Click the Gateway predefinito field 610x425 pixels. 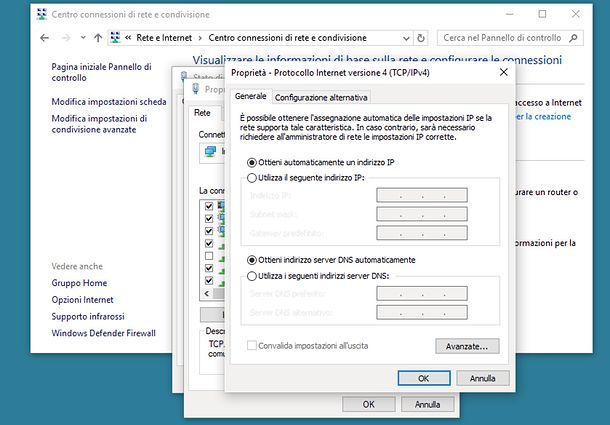pyautogui.click(x=422, y=233)
